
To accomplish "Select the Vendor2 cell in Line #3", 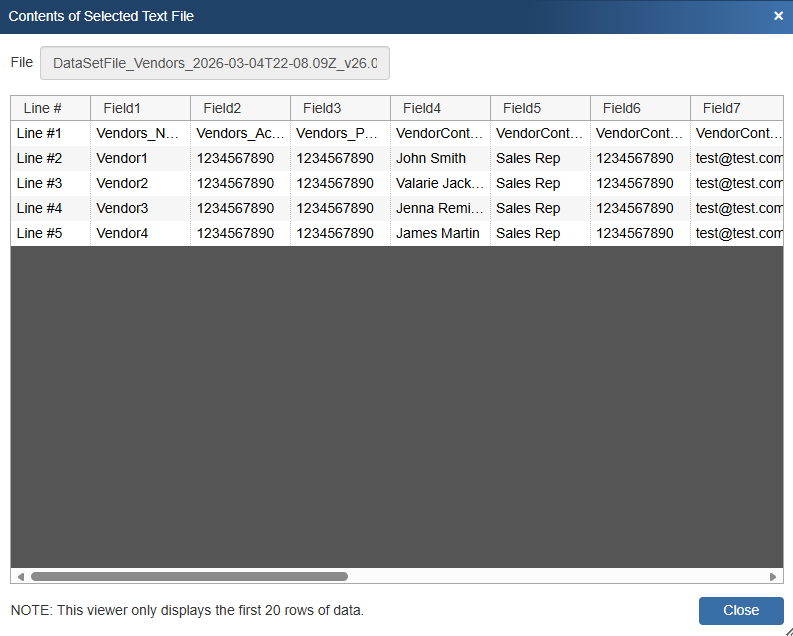I will click(x=122, y=183).
